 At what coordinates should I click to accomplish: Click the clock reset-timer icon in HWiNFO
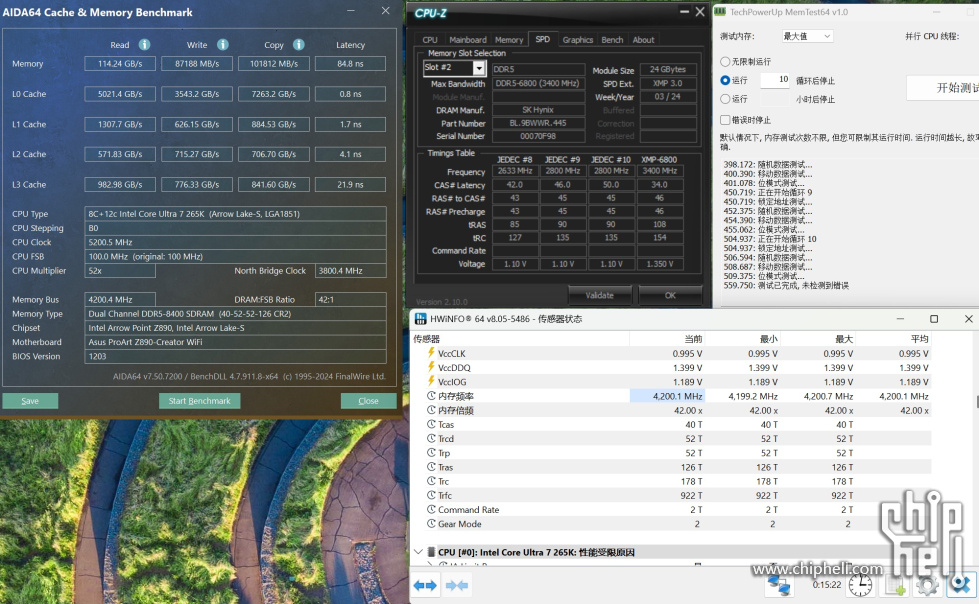pos(860,585)
